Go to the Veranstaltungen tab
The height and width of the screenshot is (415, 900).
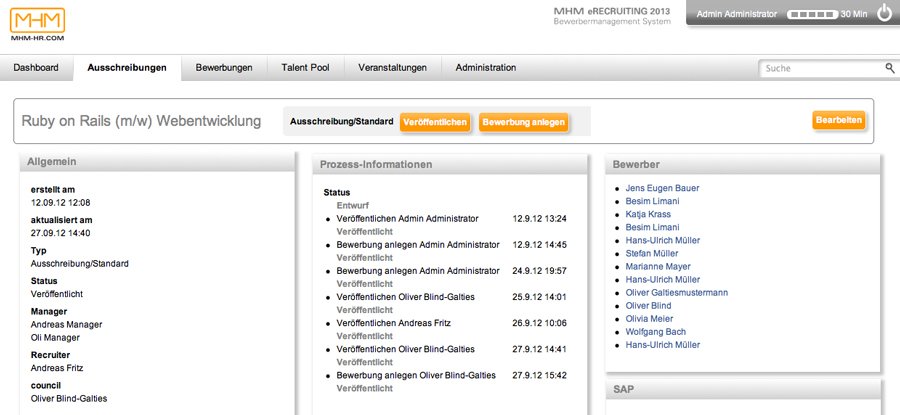tap(392, 68)
